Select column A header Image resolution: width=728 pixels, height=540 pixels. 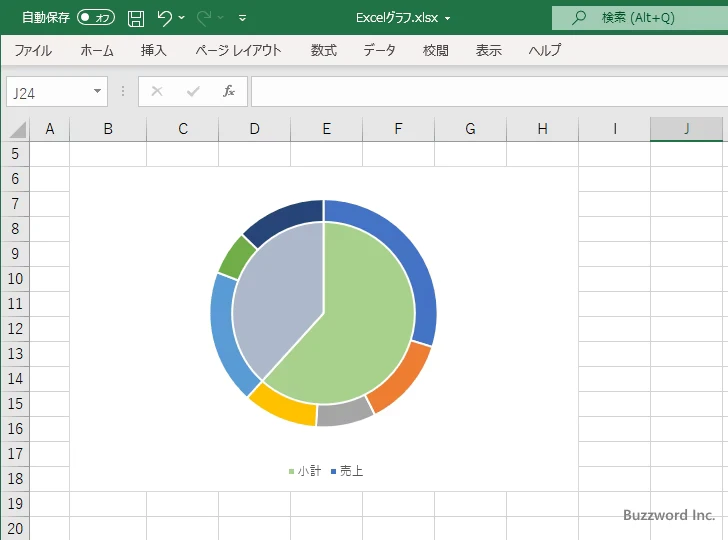coord(50,129)
